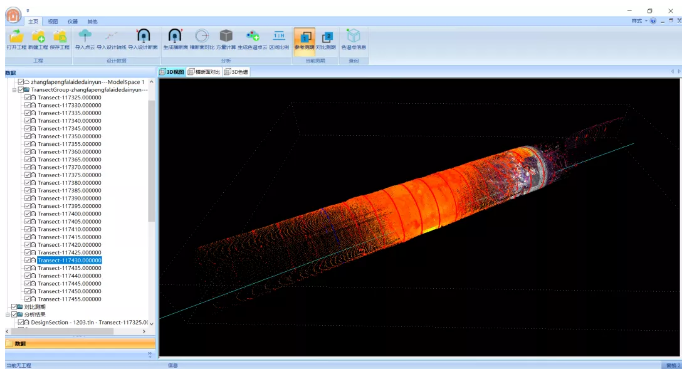Click the new project folder icon with plus

[x=38, y=36]
